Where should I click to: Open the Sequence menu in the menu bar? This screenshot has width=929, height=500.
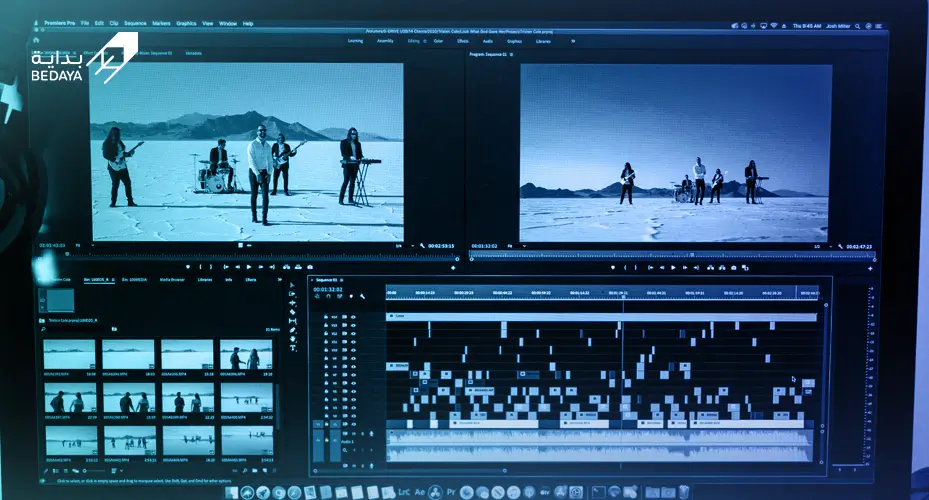pyautogui.click(x=135, y=24)
